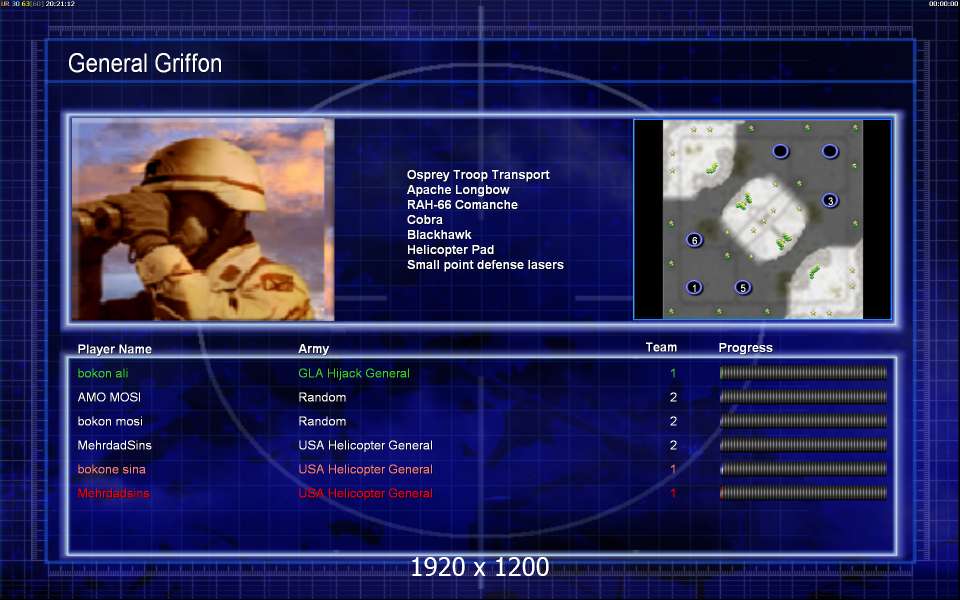Click team number 2 for white MehrdadSins

click(673, 445)
